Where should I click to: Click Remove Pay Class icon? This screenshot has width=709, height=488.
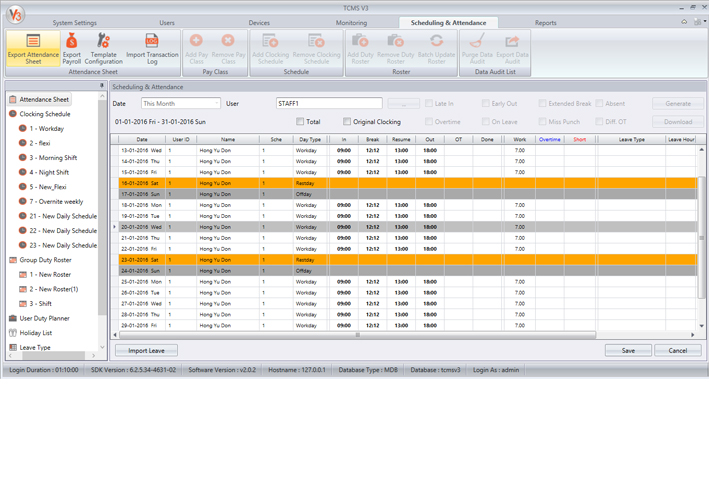[x=228, y=48]
